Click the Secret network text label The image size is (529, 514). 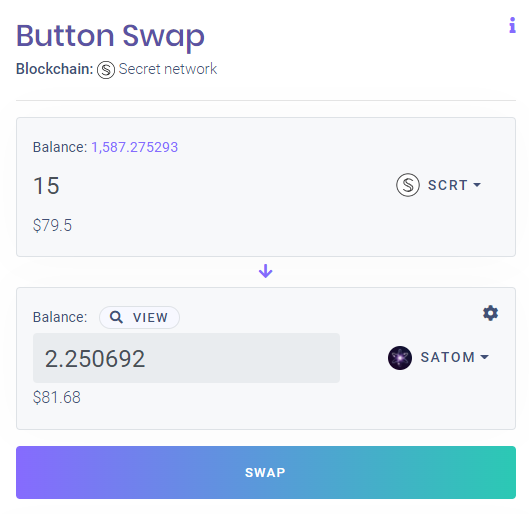(168, 69)
